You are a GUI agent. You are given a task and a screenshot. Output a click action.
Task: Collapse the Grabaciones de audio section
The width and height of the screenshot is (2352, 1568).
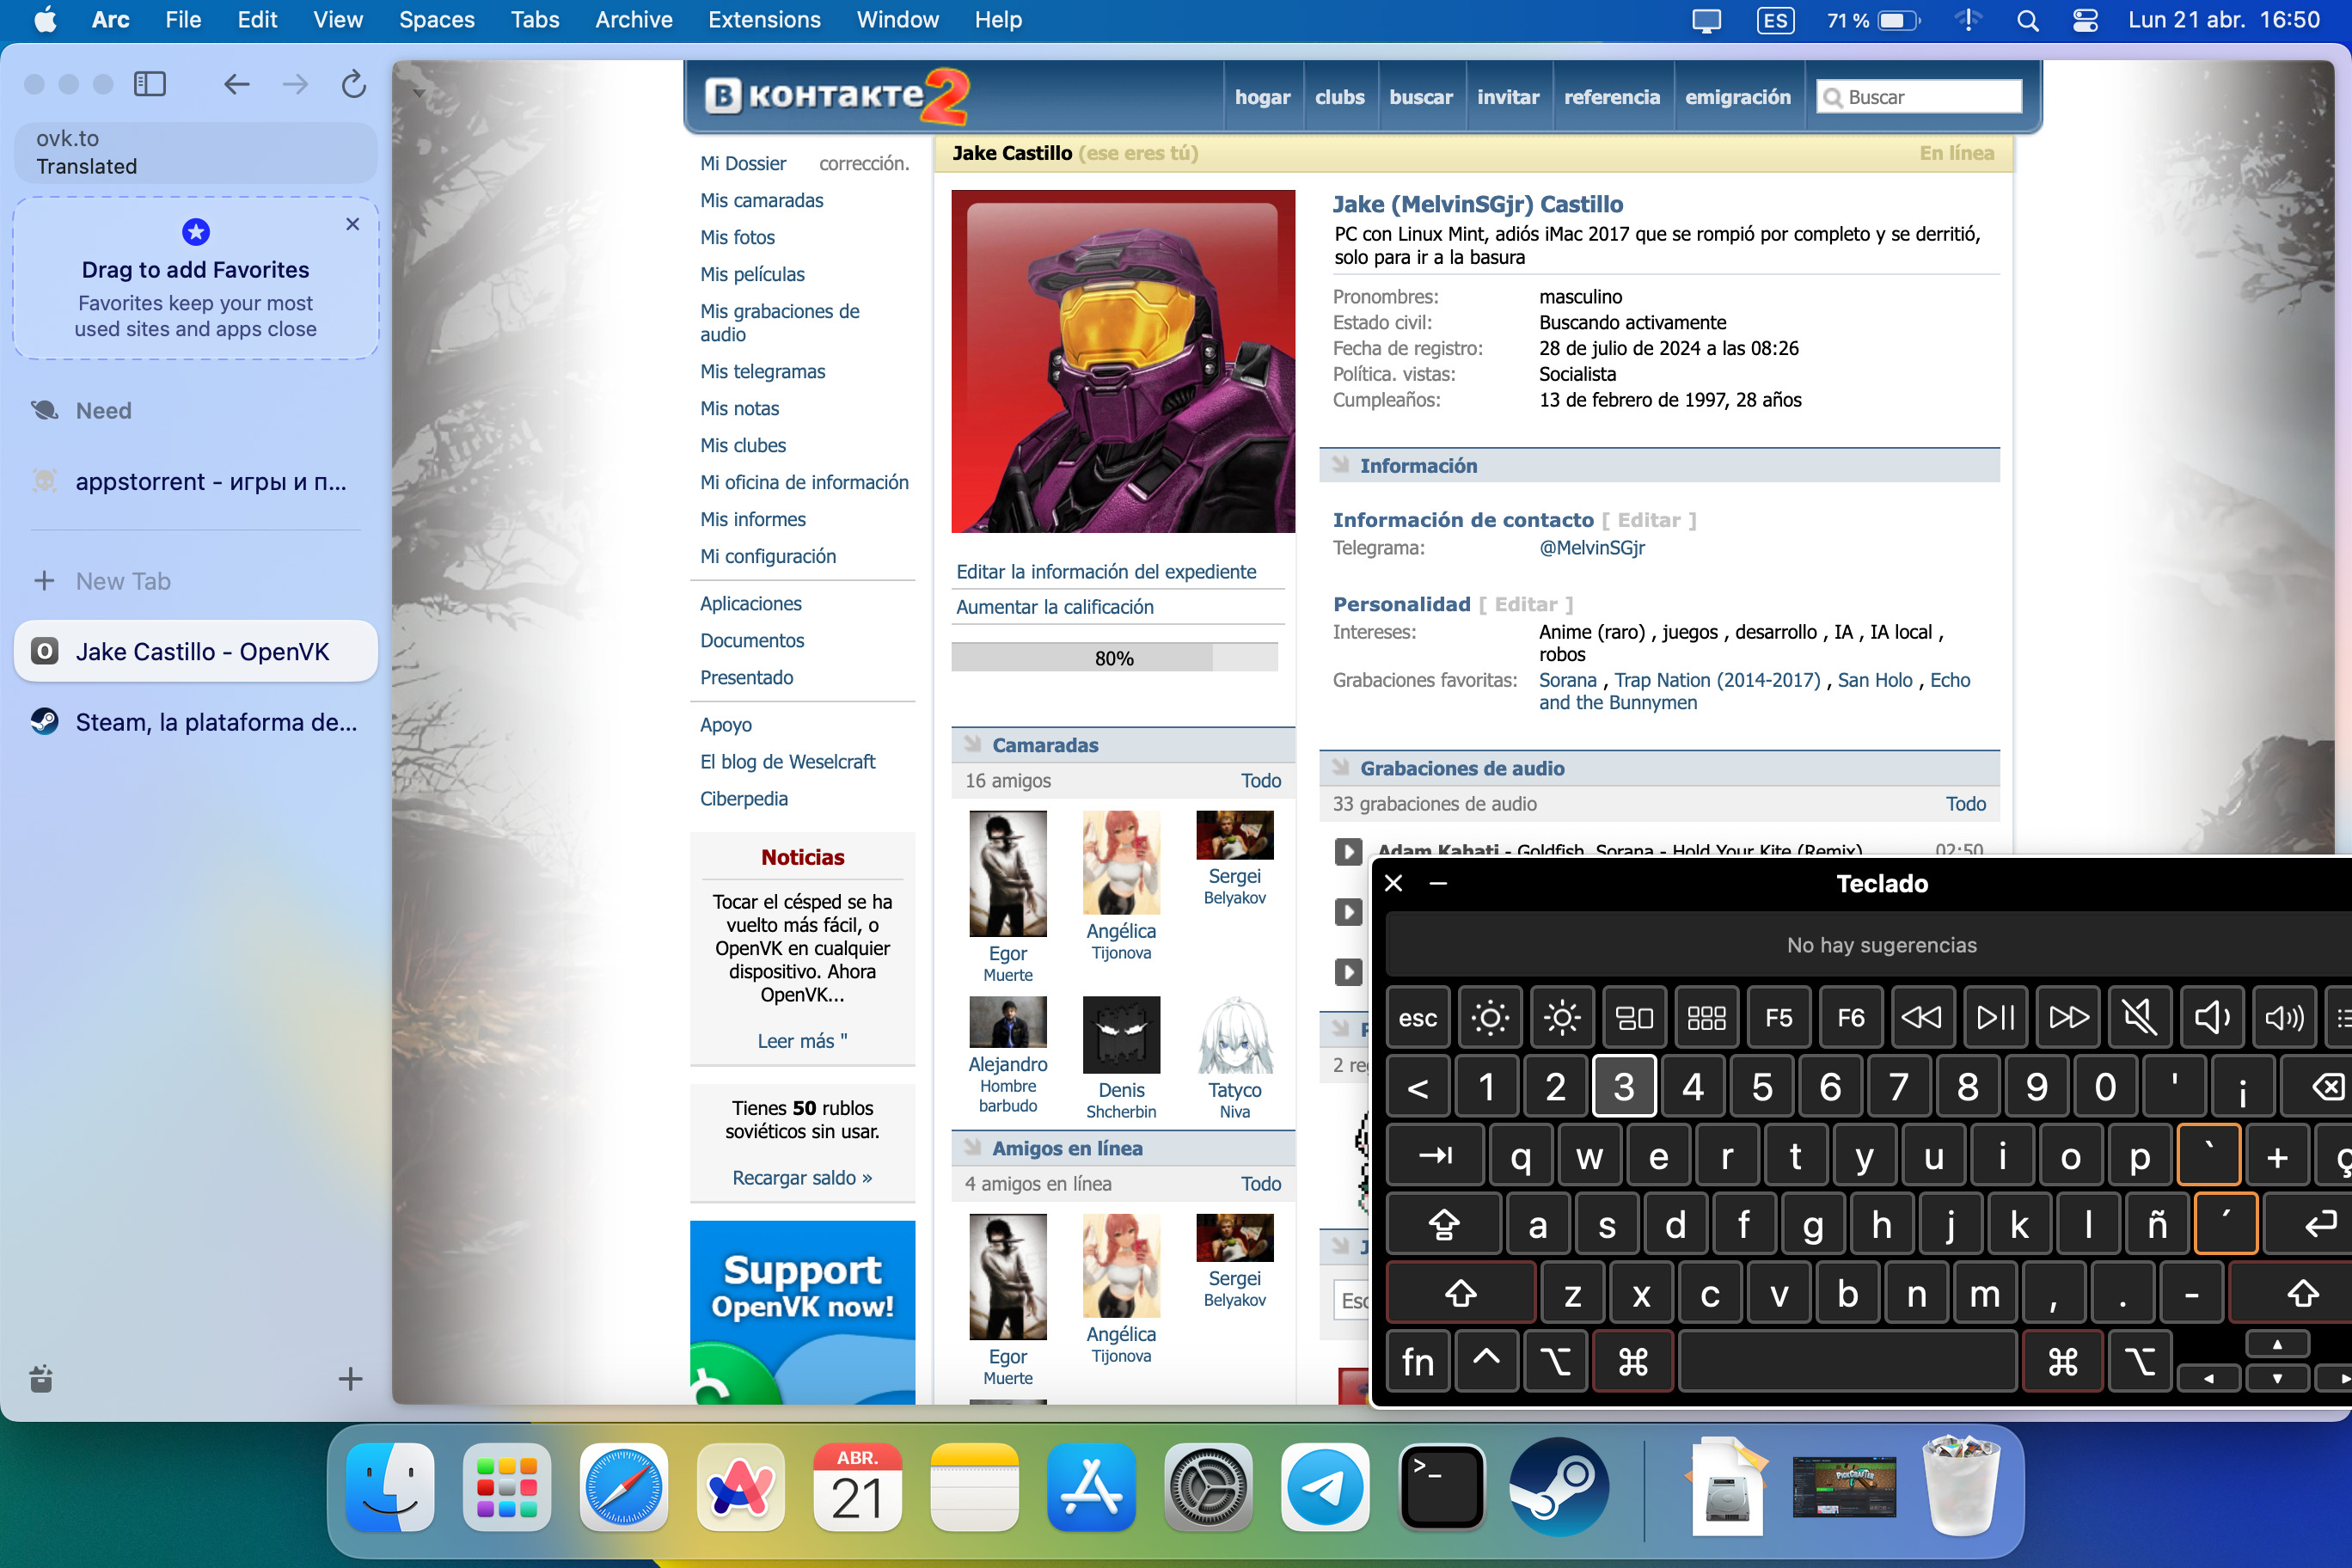[x=1461, y=768]
